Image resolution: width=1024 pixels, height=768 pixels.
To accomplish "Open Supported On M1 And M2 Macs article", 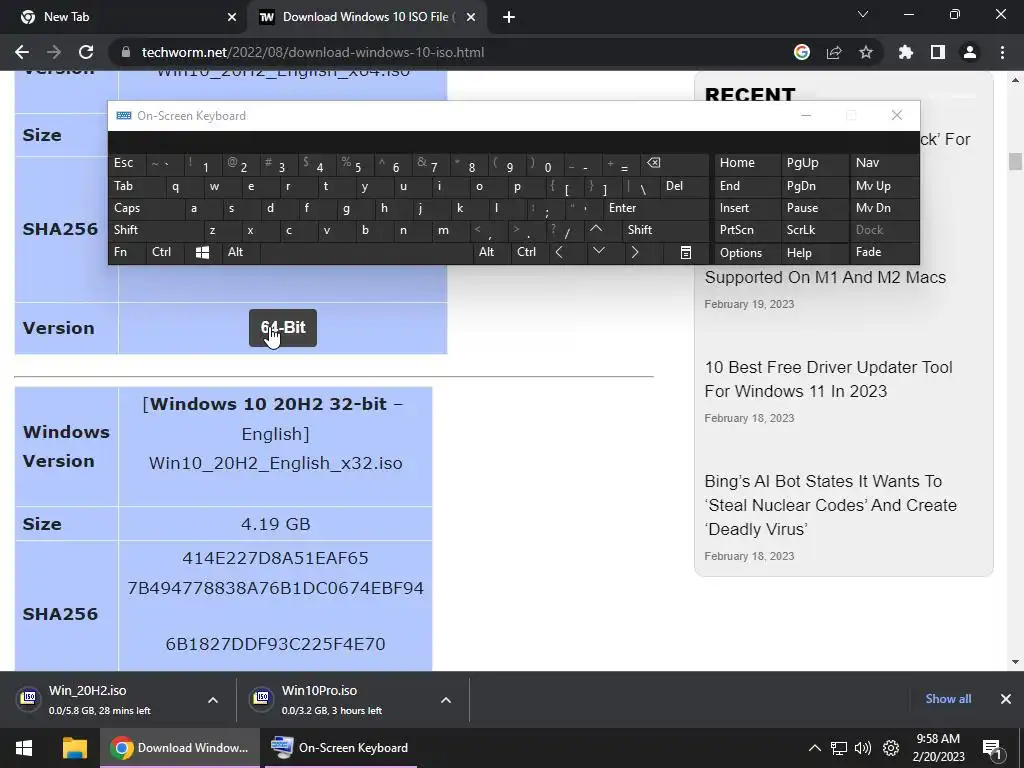I will click(x=825, y=278).
